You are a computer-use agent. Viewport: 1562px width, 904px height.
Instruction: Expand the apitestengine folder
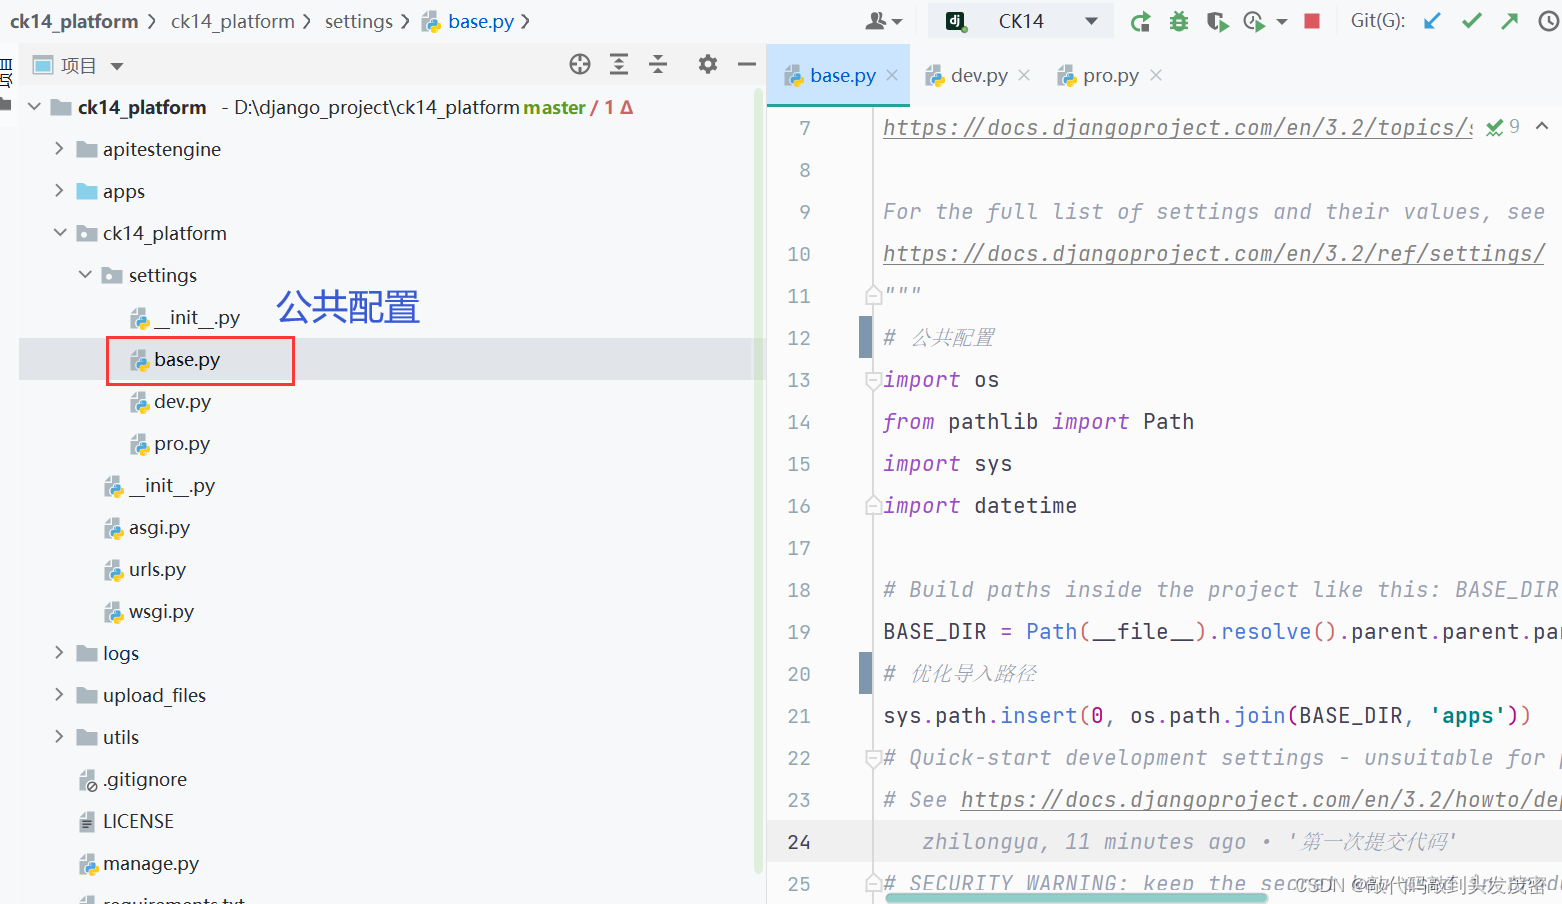[x=59, y=149]
